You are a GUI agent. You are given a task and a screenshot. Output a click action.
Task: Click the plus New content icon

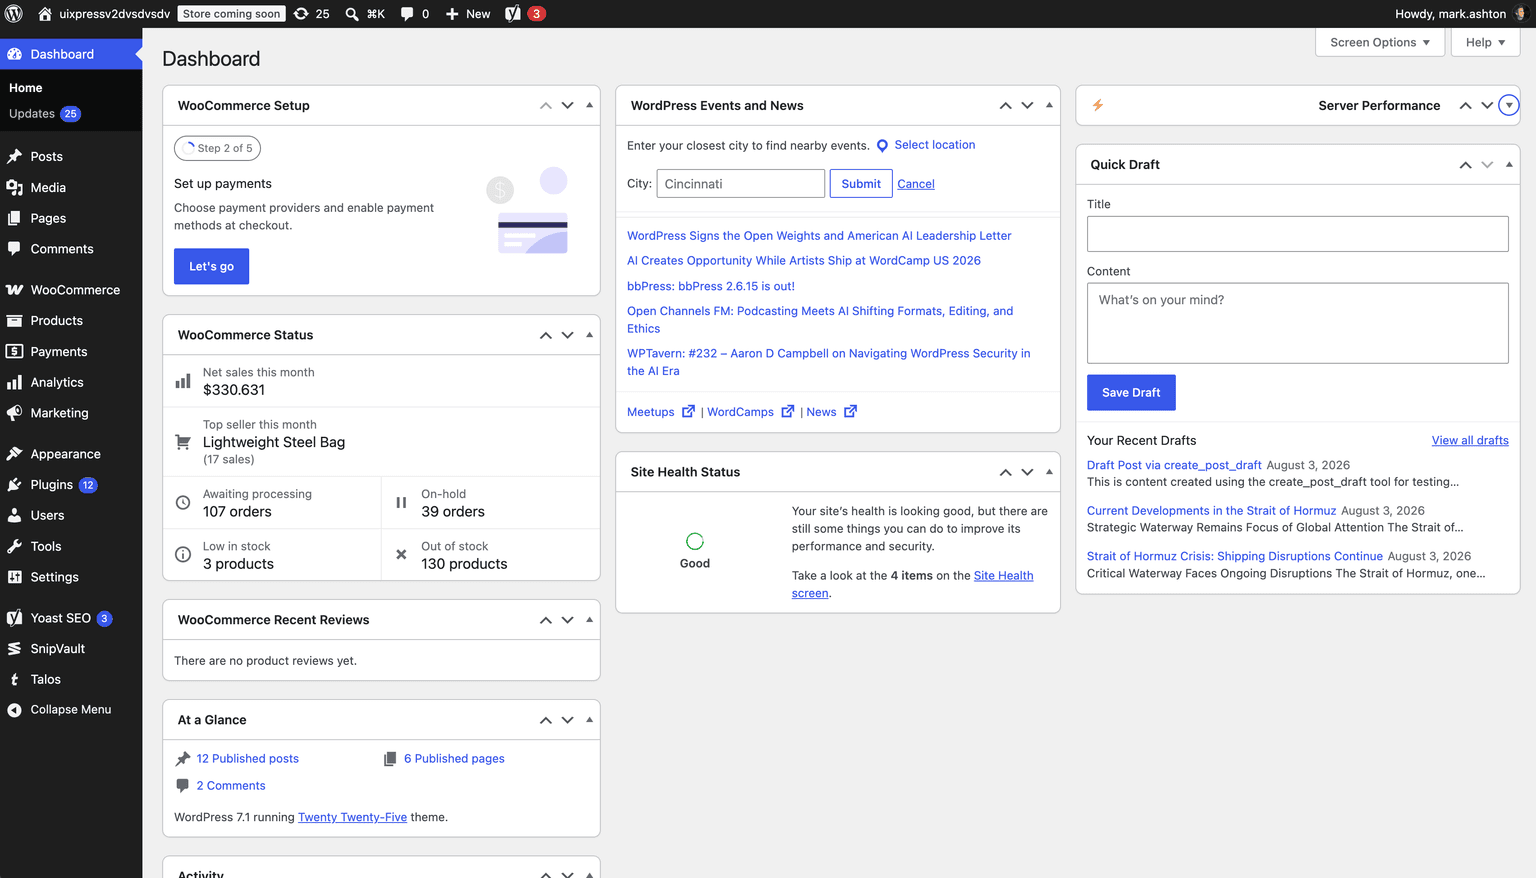(x=452, y=14)
